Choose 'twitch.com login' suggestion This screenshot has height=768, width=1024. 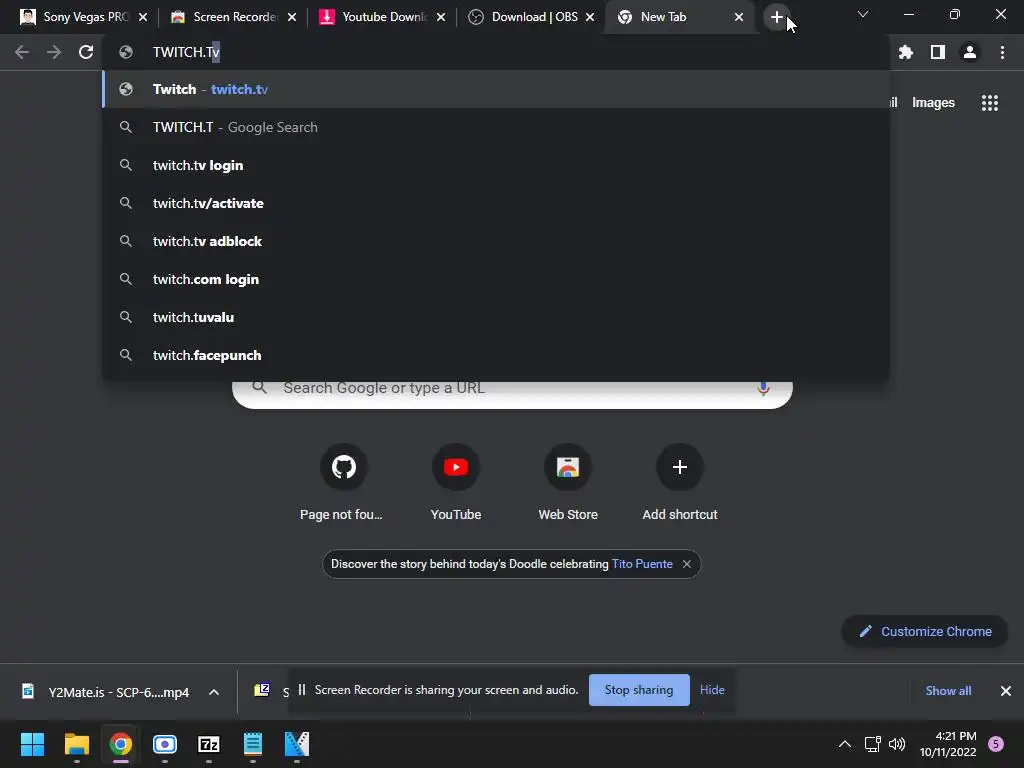tap(496, 279)
